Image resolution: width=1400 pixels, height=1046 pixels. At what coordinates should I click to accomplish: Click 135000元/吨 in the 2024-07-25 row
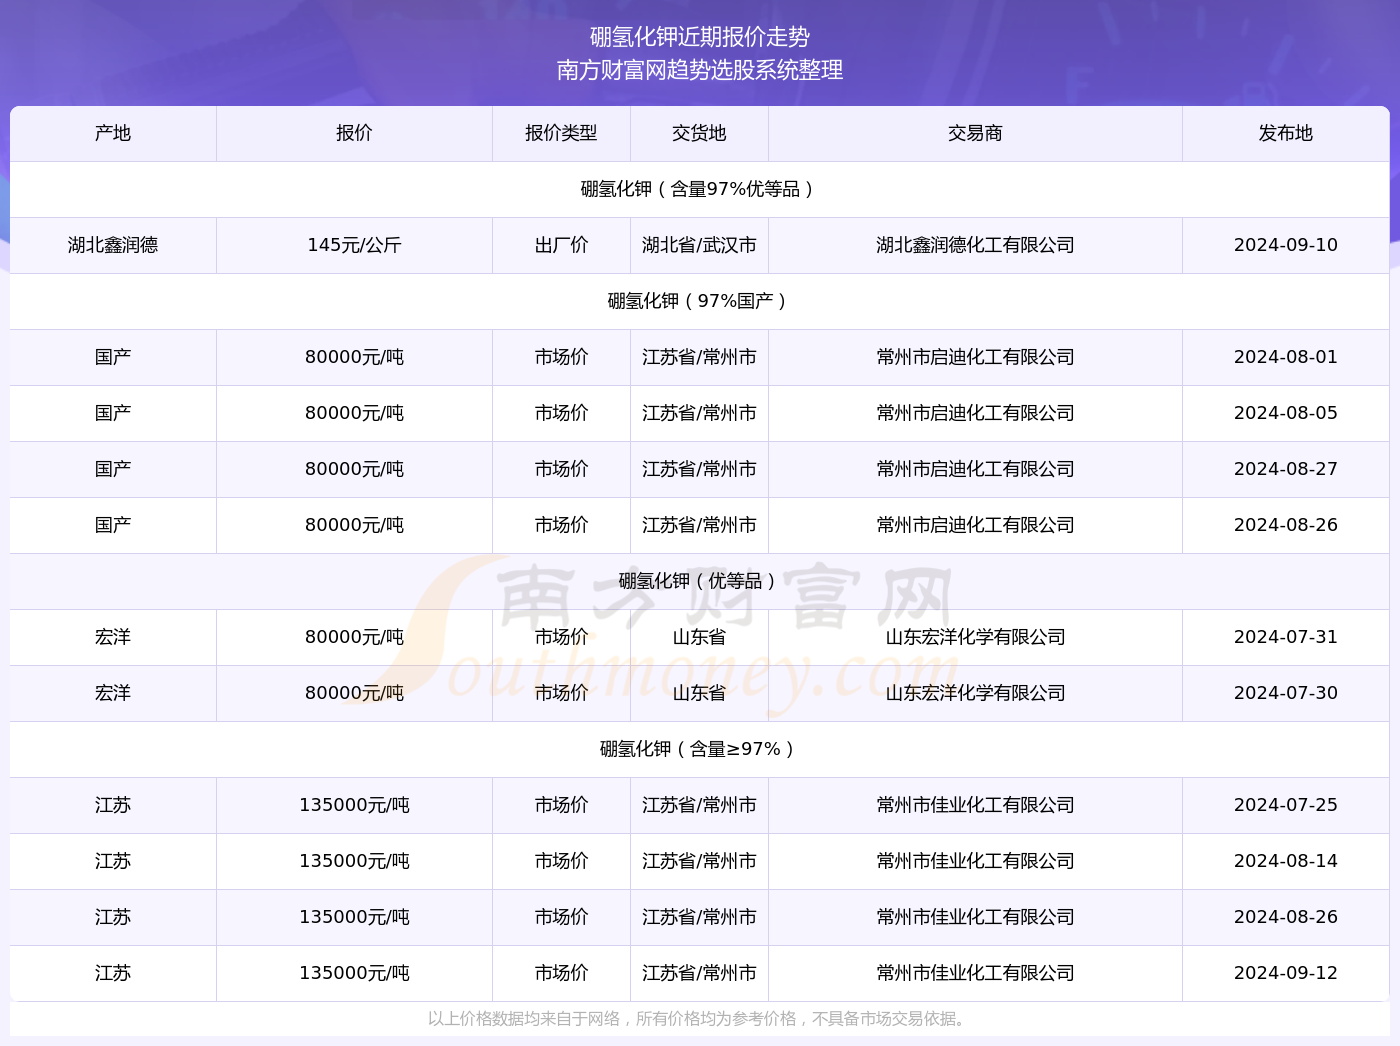coord(354,805)
